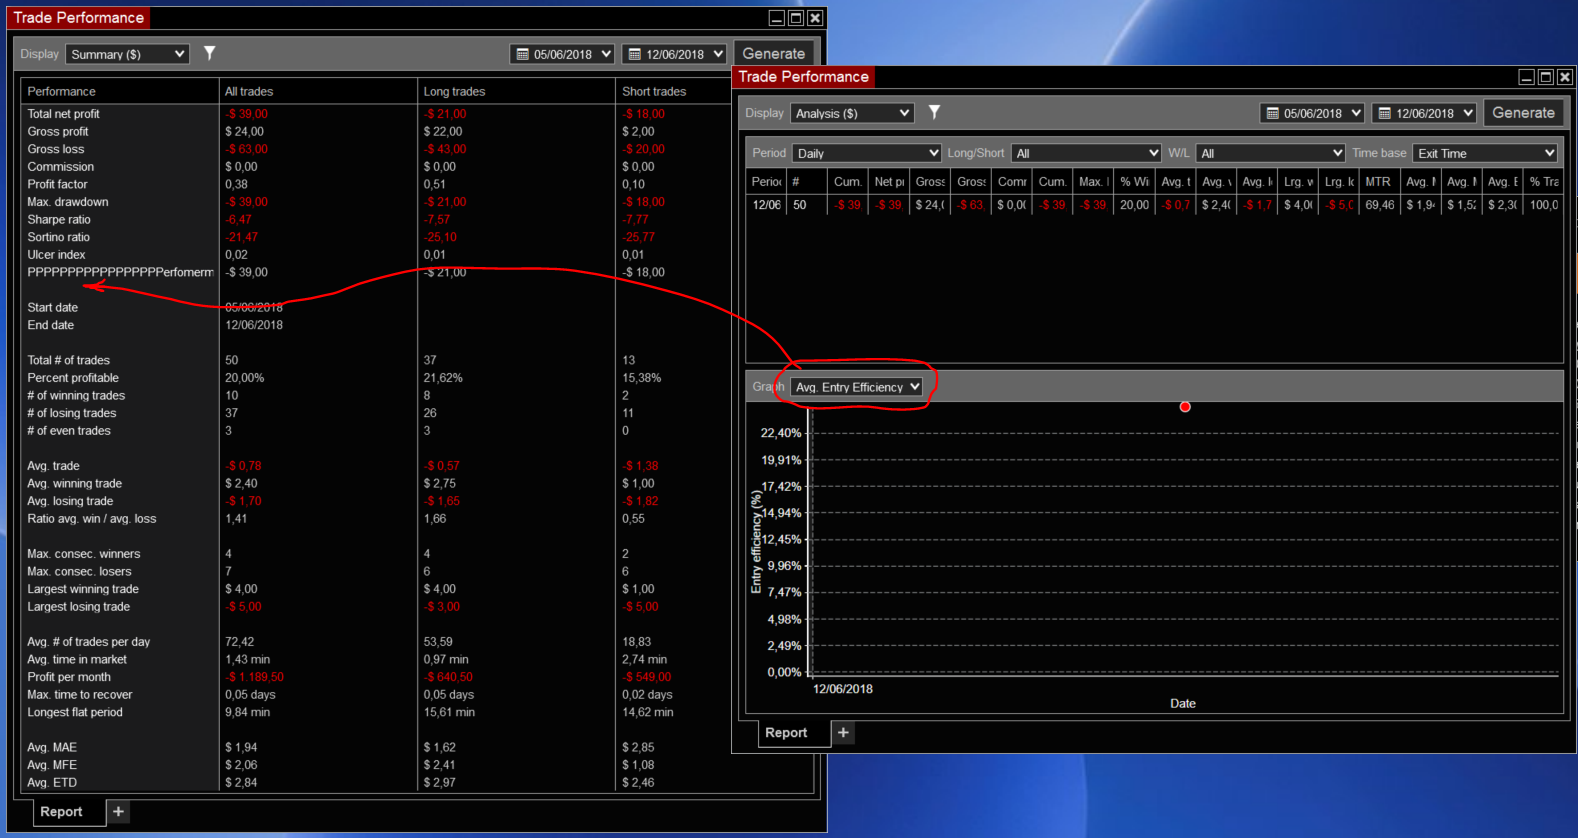
Task: Click the Longest flat period row label
Action: tap(75, 713)
